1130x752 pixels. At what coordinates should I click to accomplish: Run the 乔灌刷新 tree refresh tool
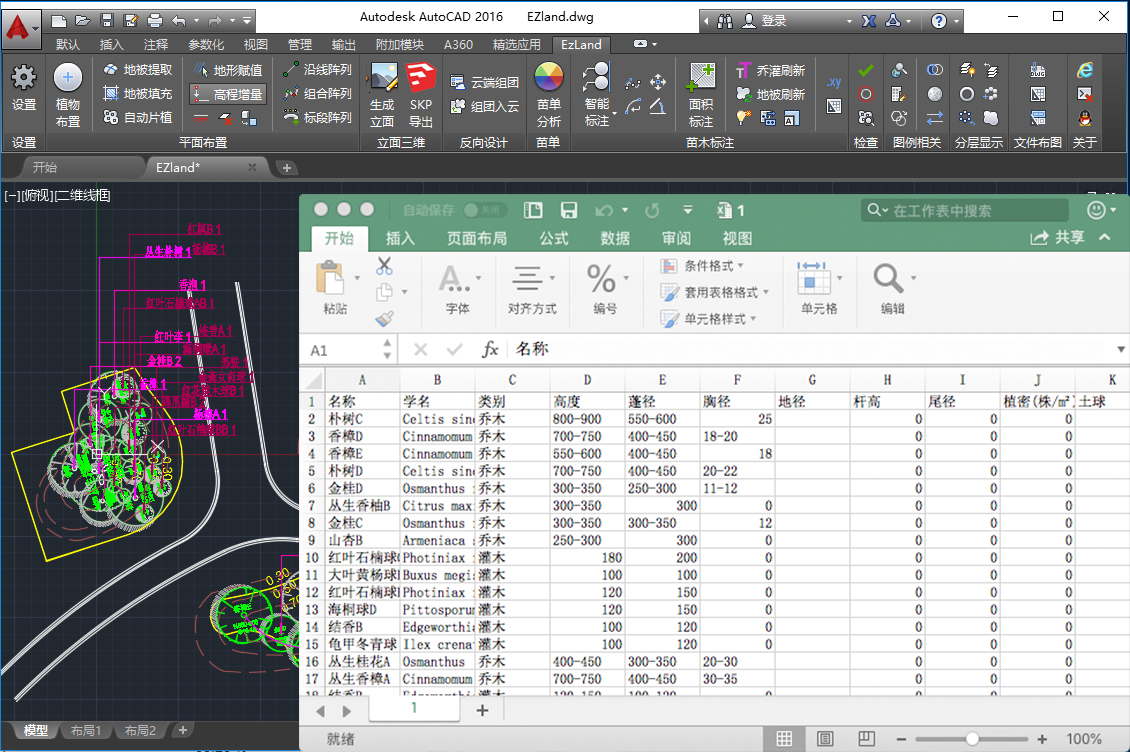[770, 71]
